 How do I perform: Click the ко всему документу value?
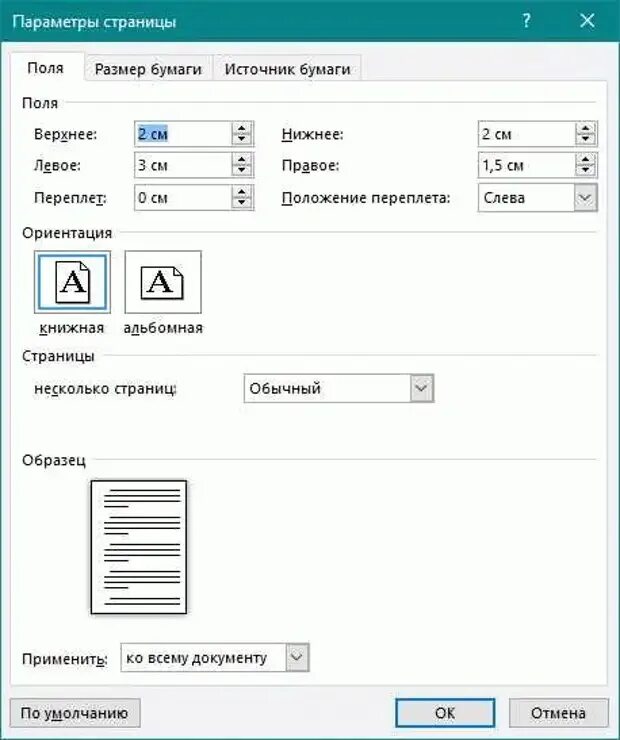tap(196, 657)
